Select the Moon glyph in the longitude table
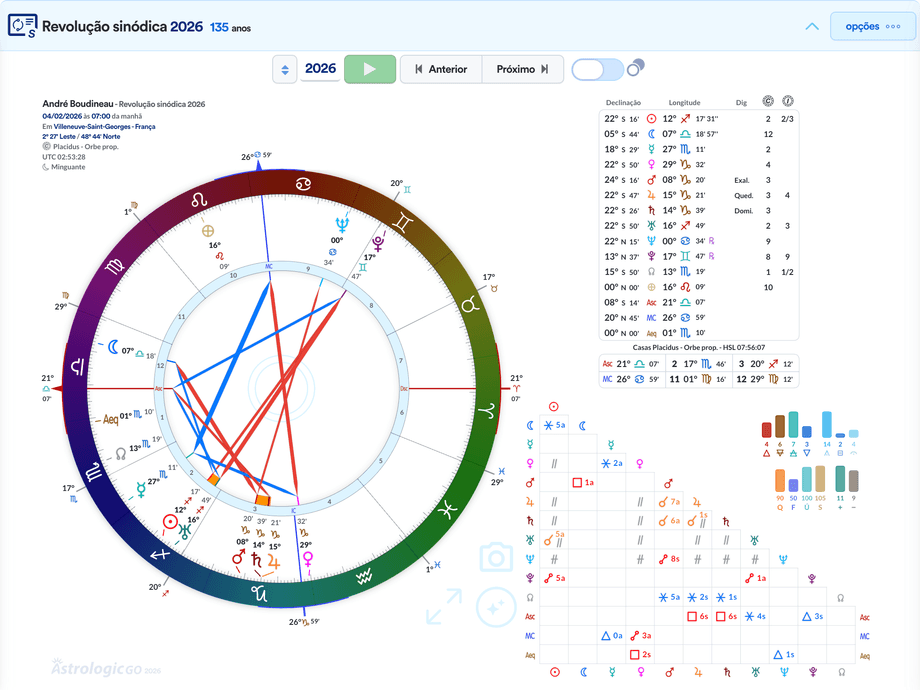This screenshot has width=920, height=690. 651,134
